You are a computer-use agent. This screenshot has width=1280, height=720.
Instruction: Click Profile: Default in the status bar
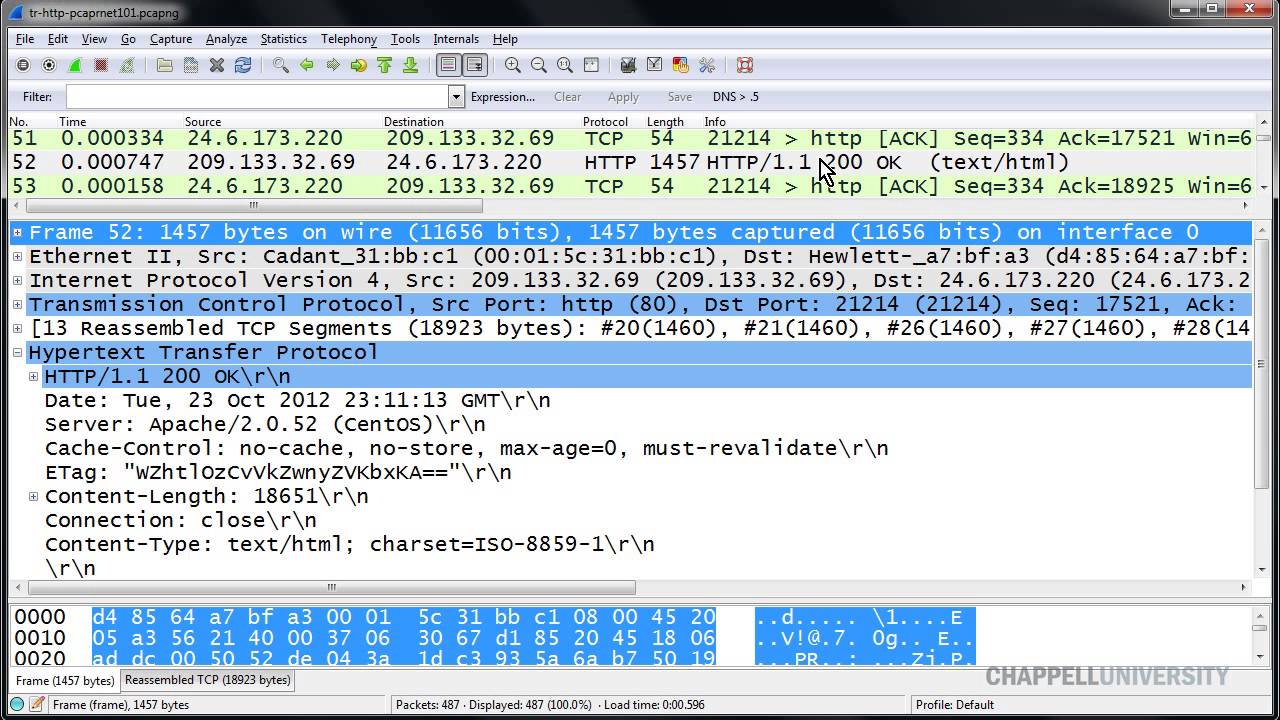[x=955, y=704]
